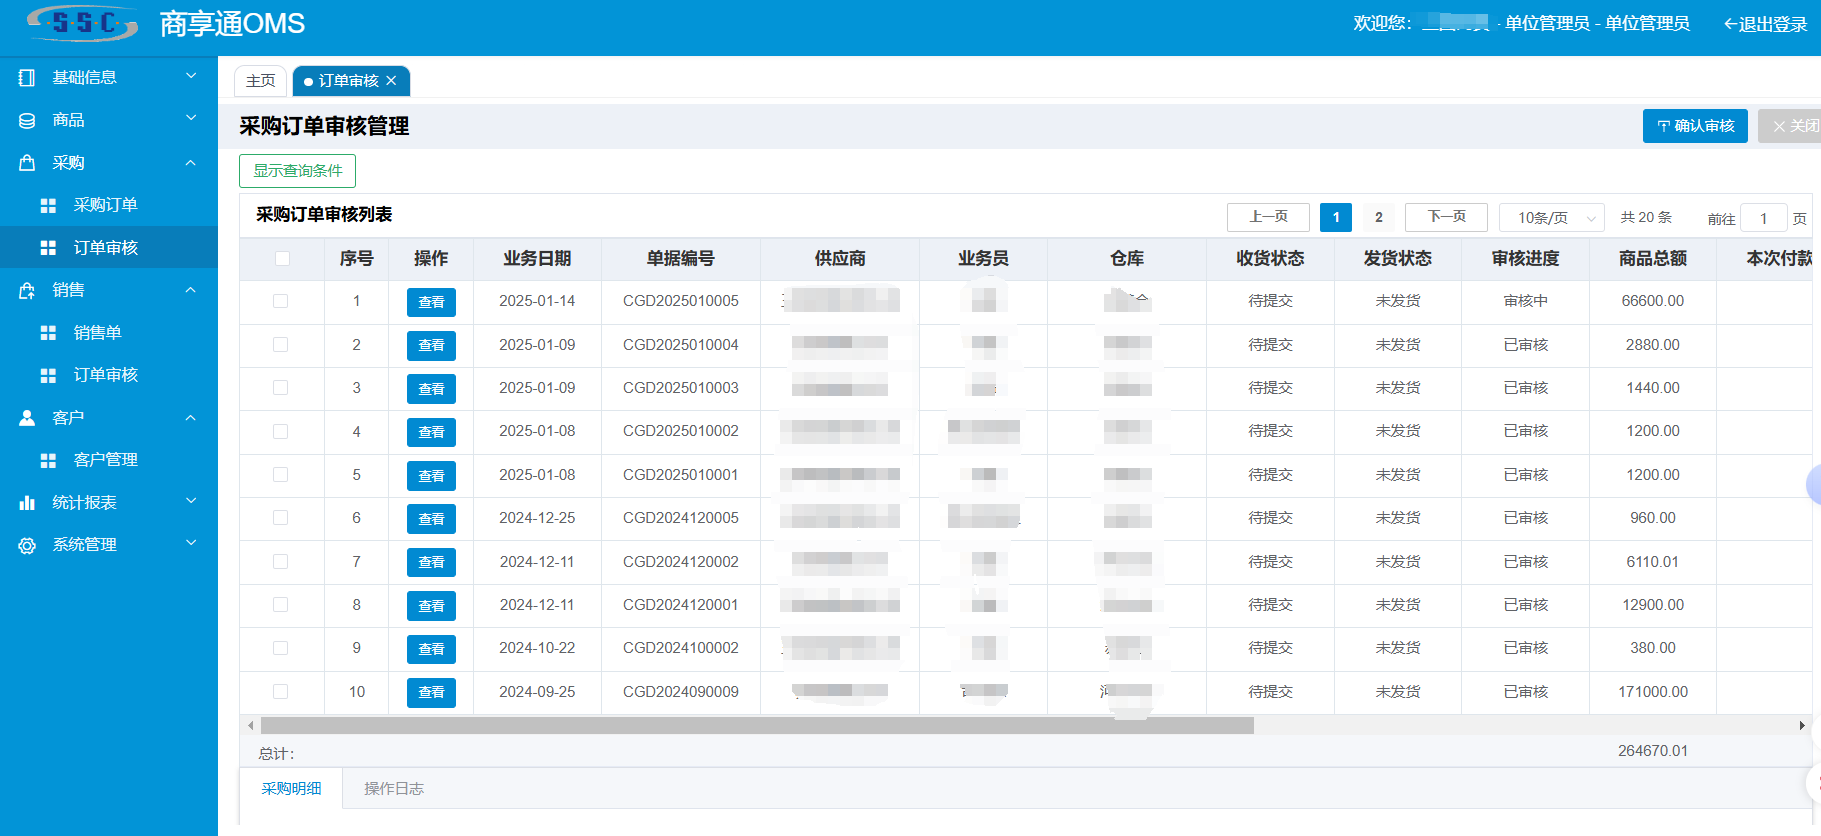The height and width of the screenshot is (836, 1821).
Task: Click the 基础信息 book icon in sidebar
Action: [x=27, y=77]
